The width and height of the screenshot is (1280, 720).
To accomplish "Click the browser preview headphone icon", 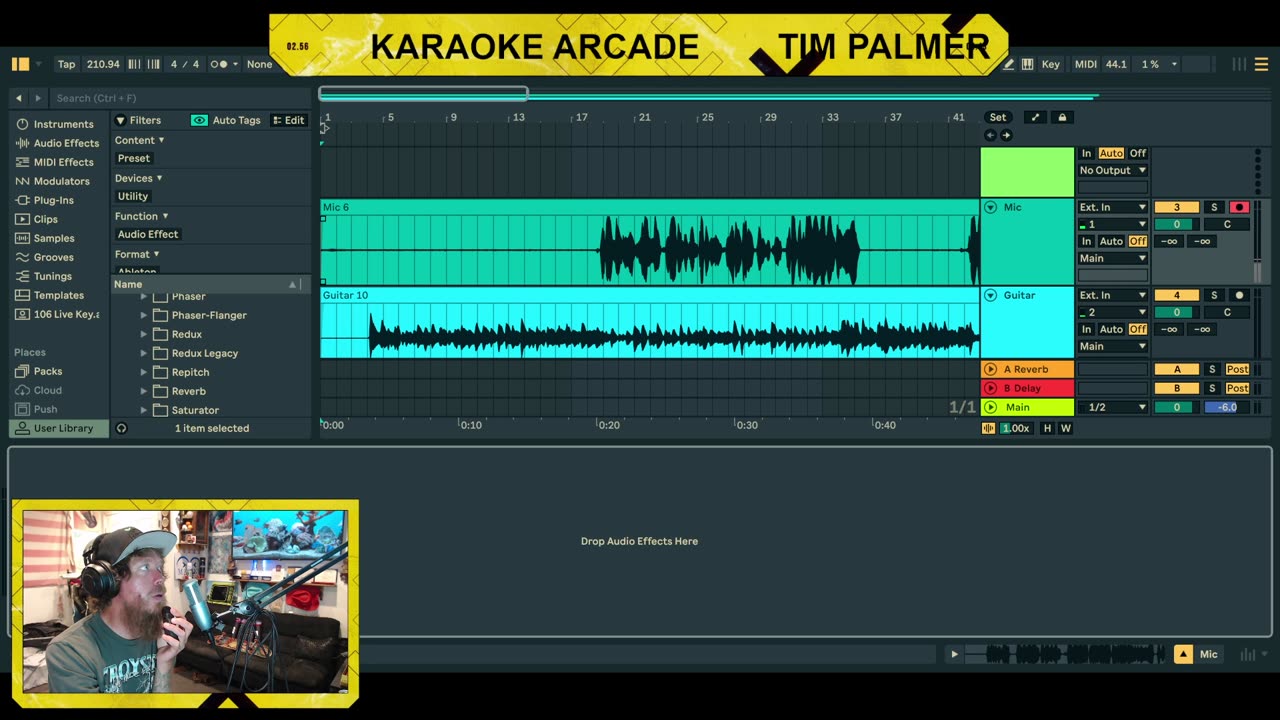I will (121, 428).
